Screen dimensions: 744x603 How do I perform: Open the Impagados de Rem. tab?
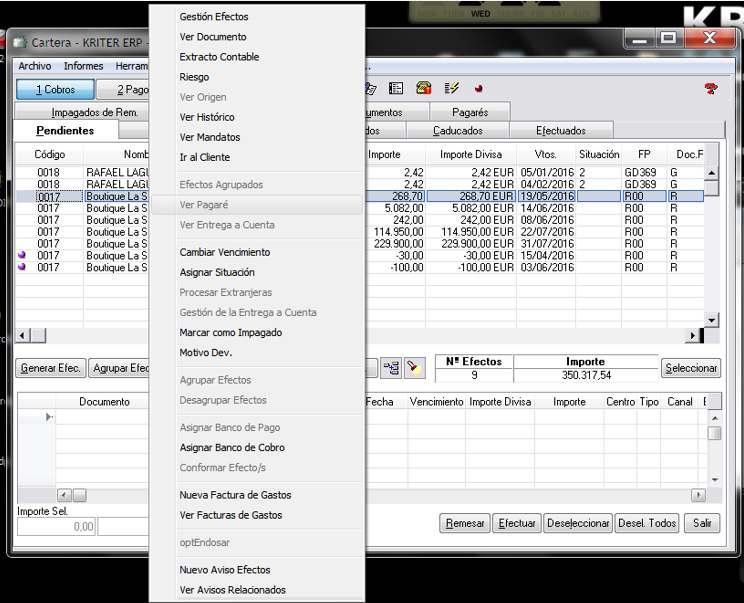coord(95,112)
